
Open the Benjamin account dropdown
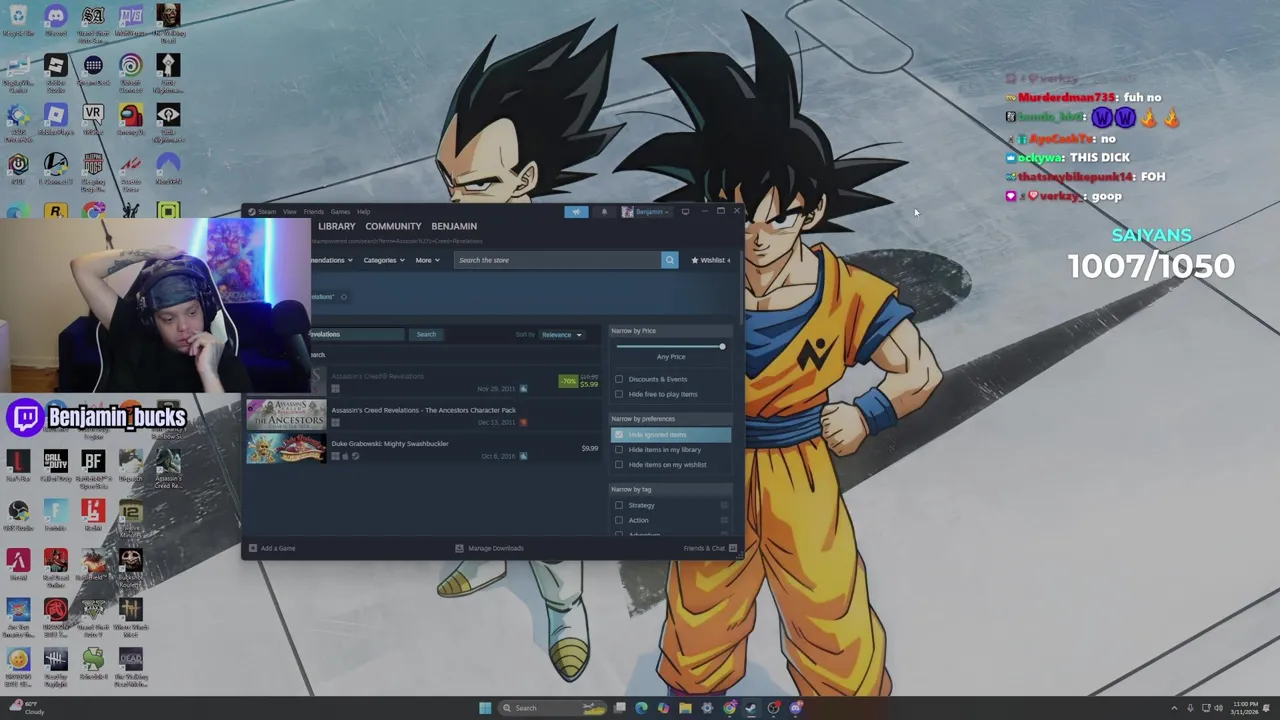coord(645,211)
